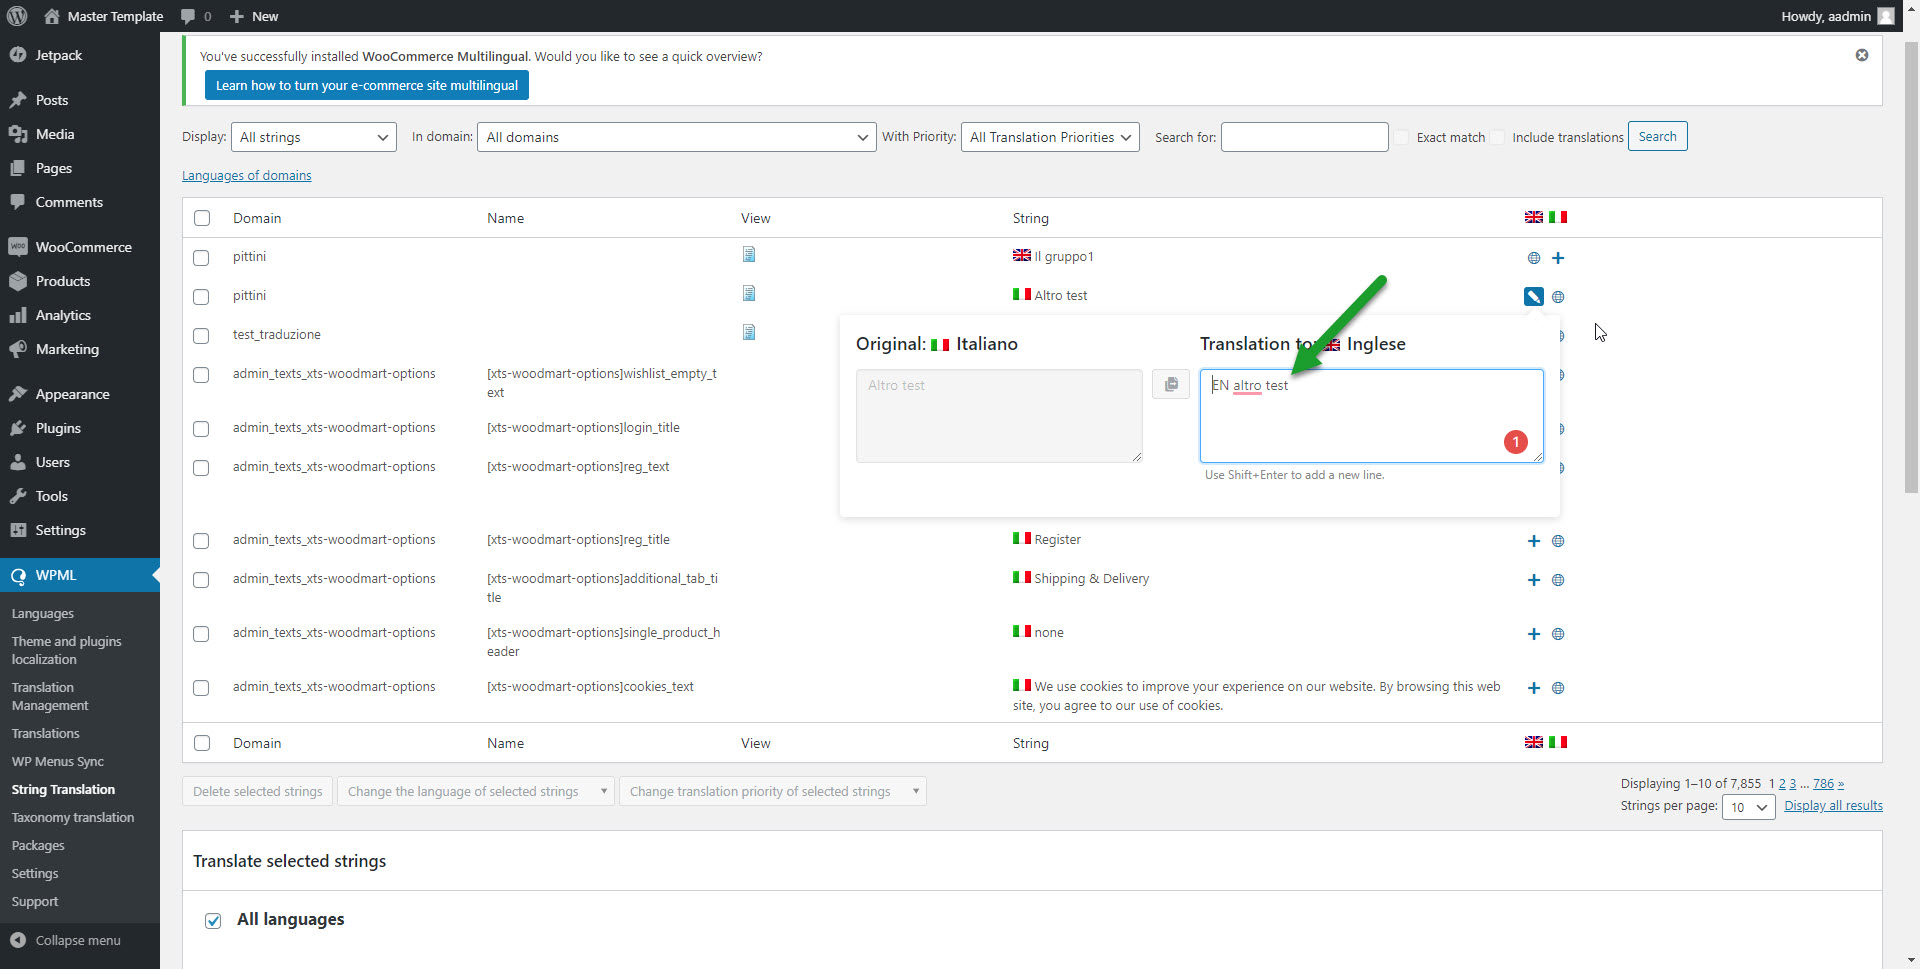Click globe icon in 'none' row

click(x=1558, y=634)
